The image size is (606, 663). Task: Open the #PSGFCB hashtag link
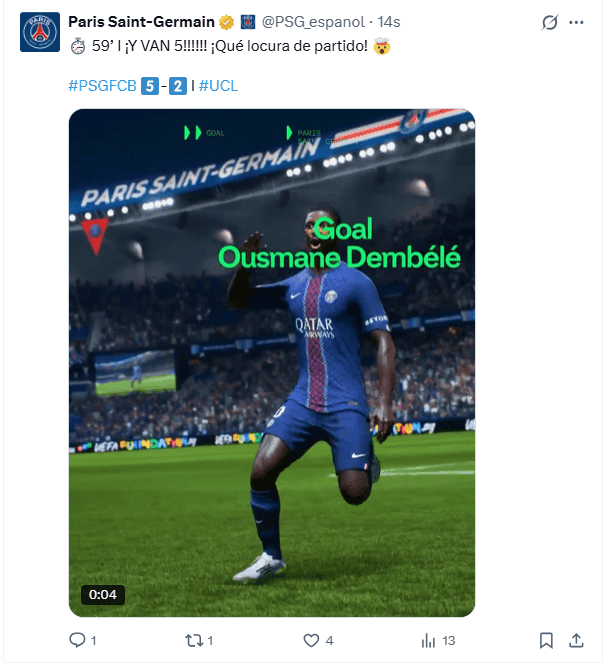[102, 86]
